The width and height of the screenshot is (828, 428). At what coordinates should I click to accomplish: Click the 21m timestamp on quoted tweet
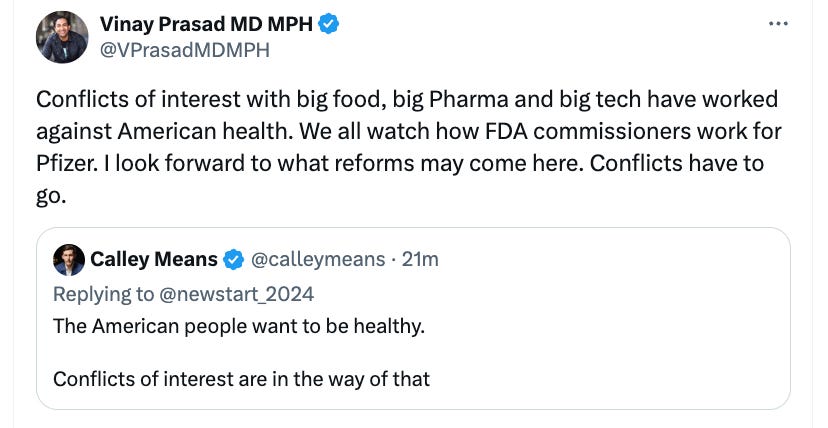[x=420, y=260]
